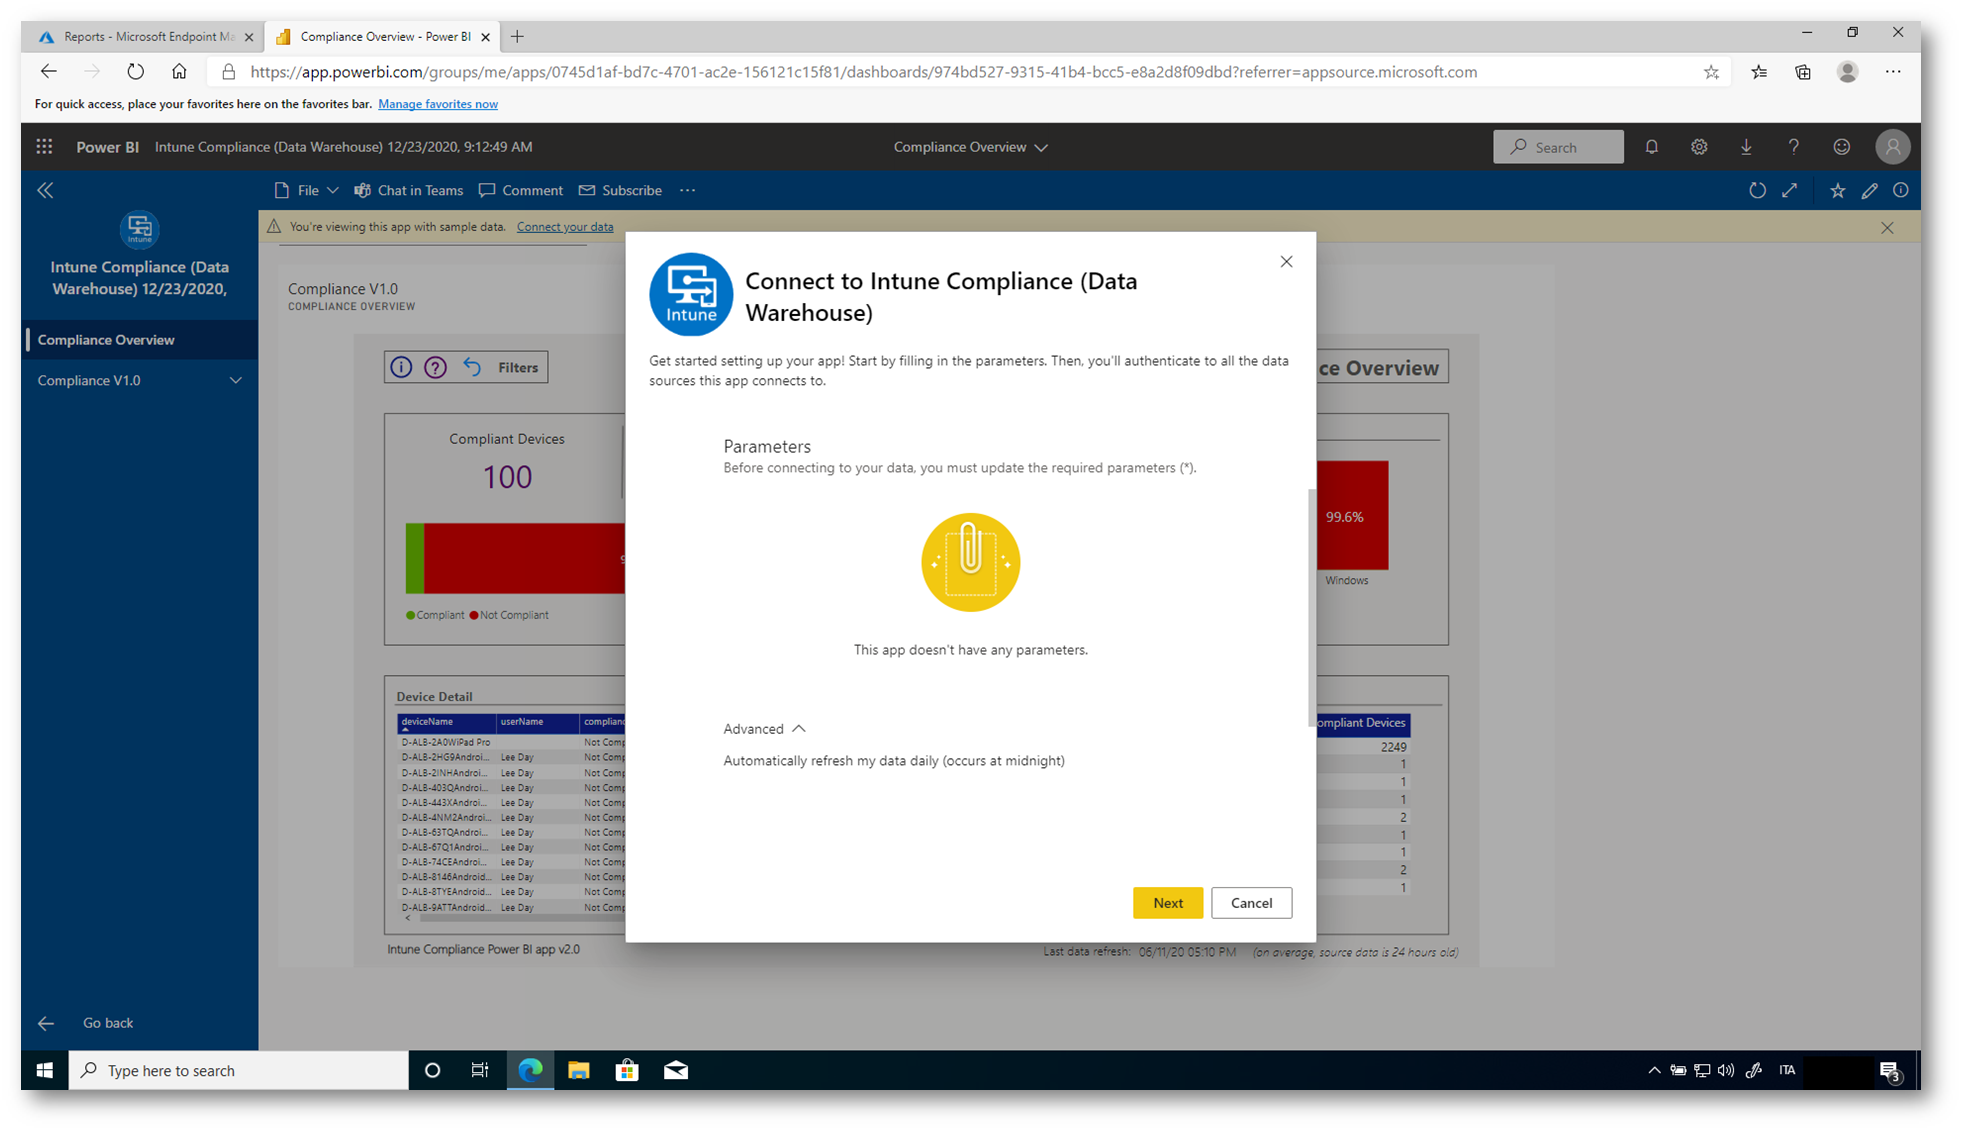Click the download arrow in Power BI header
Viewport: 1963px width, 1132px height.
[1746, 147]
